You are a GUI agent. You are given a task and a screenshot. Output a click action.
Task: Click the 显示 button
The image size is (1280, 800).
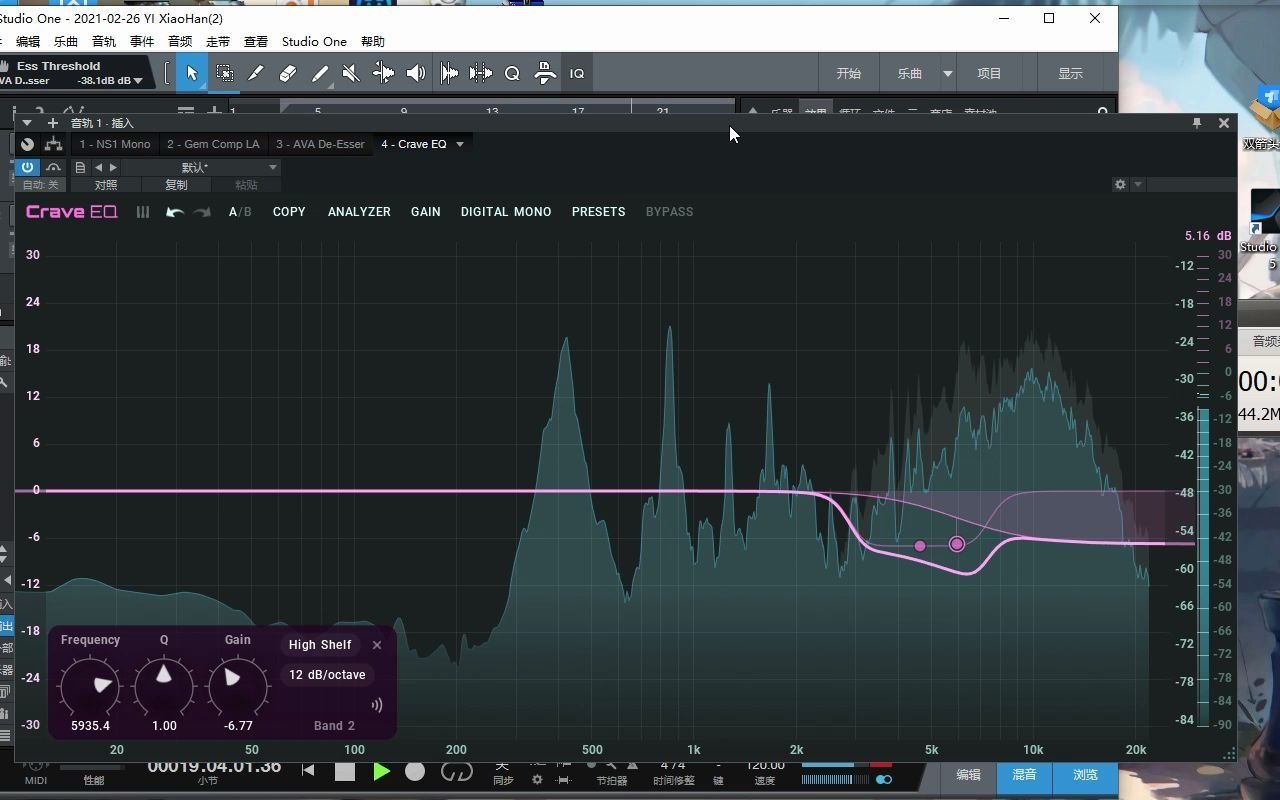[x=1071, y=73]
